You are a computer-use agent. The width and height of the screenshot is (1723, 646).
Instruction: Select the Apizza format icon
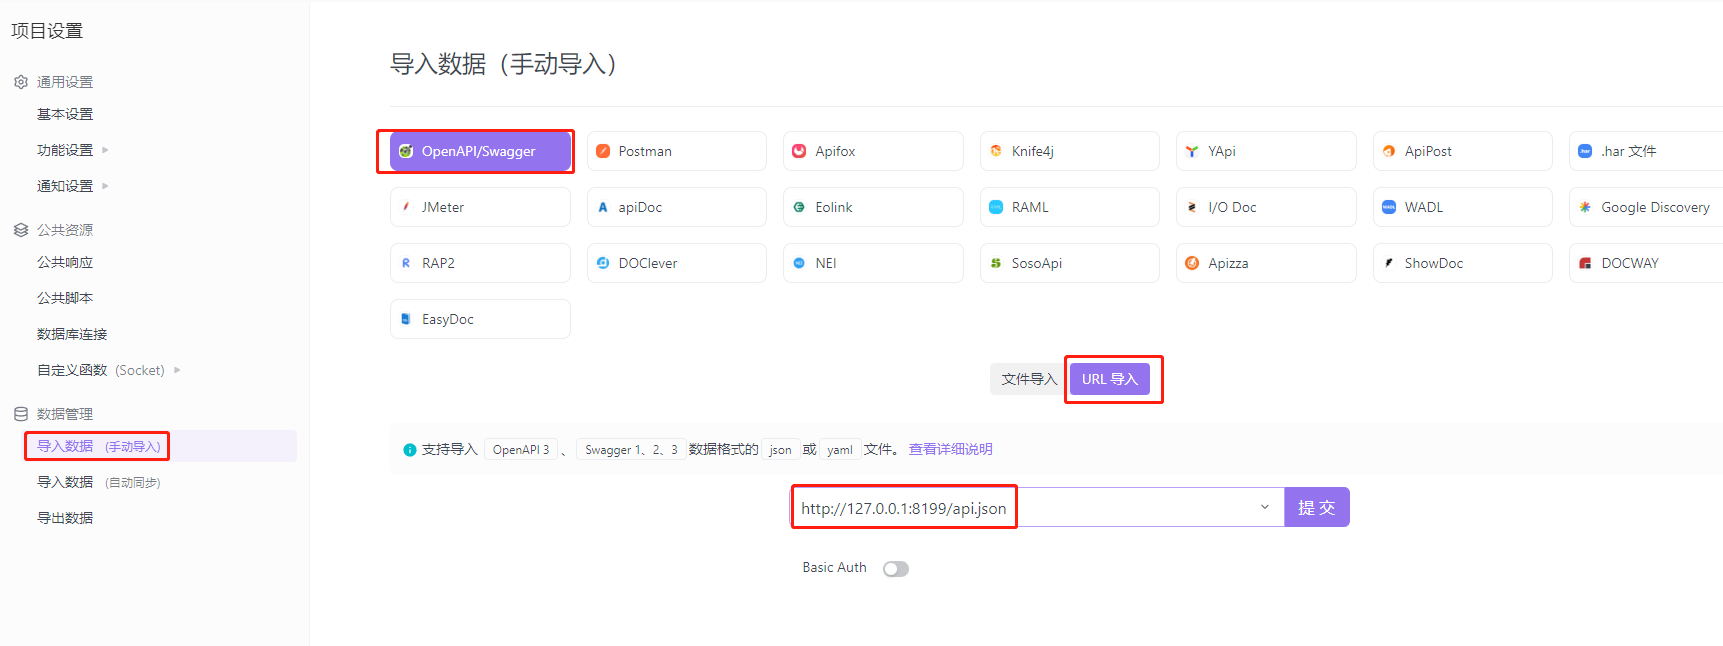[1192, 263]
